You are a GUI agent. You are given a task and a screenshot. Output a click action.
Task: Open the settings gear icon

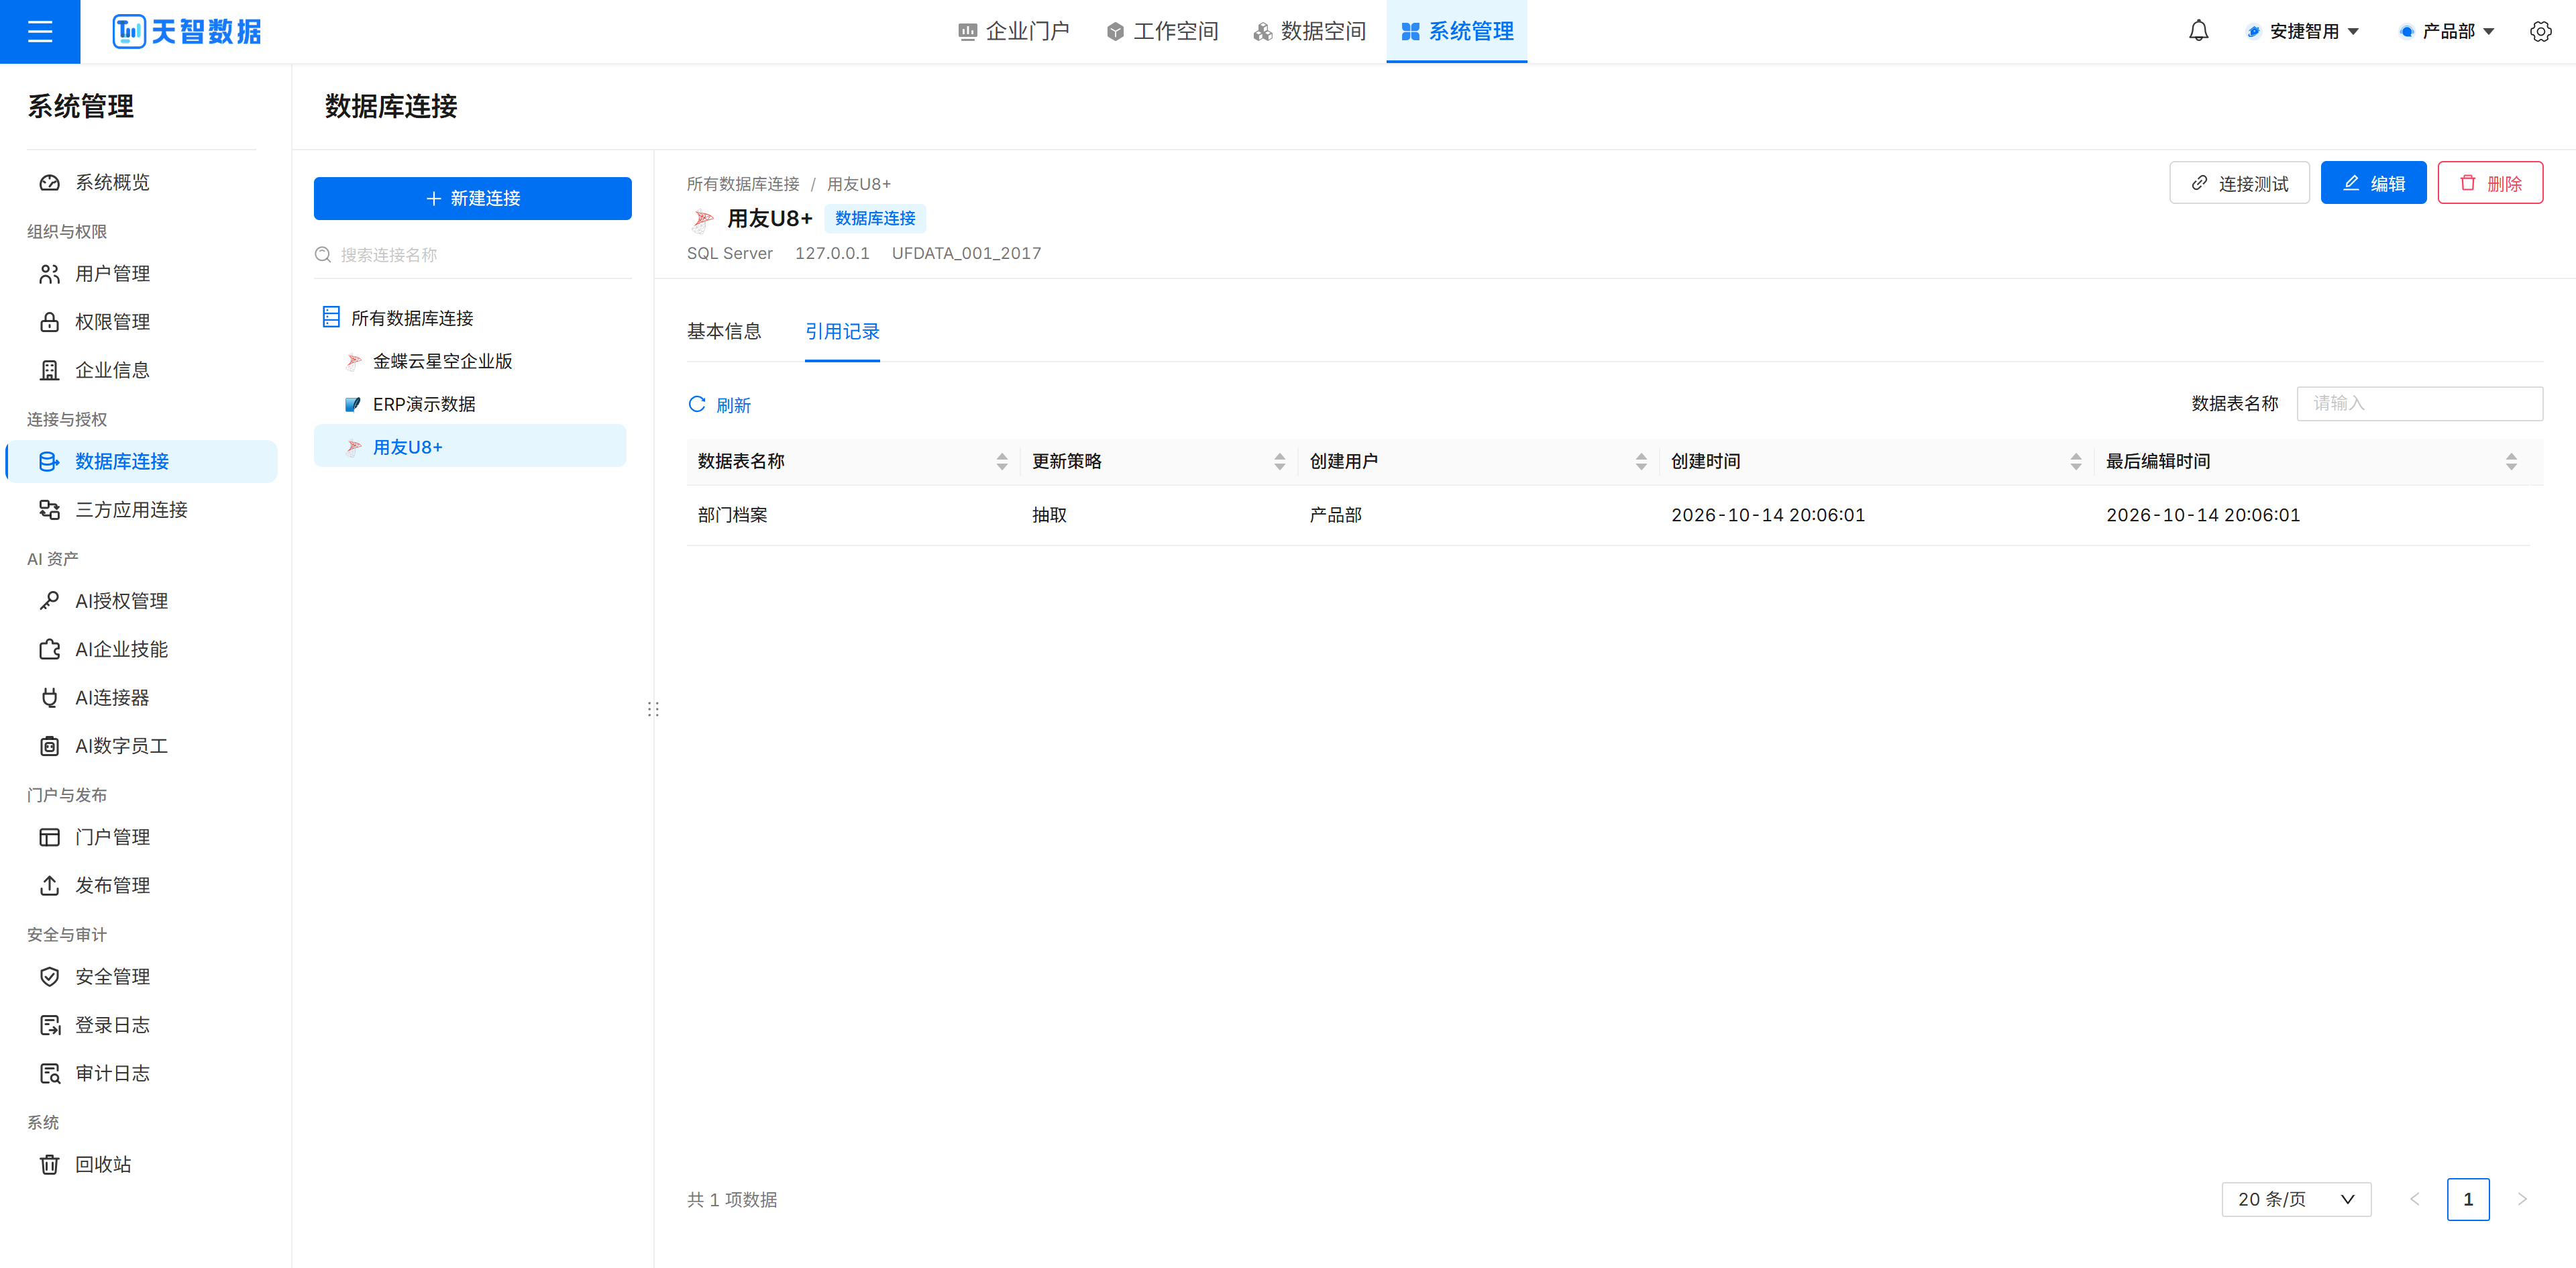pyautogui.click(x=2540, y=31)
